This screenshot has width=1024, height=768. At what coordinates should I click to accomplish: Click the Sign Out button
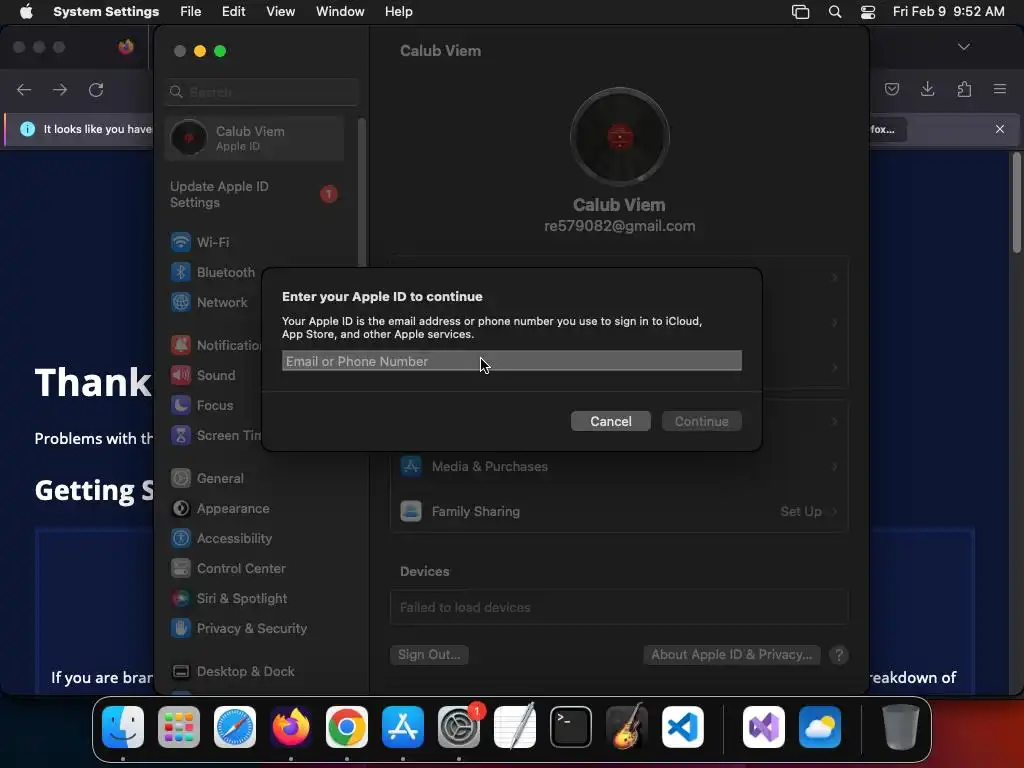[429, 654]
